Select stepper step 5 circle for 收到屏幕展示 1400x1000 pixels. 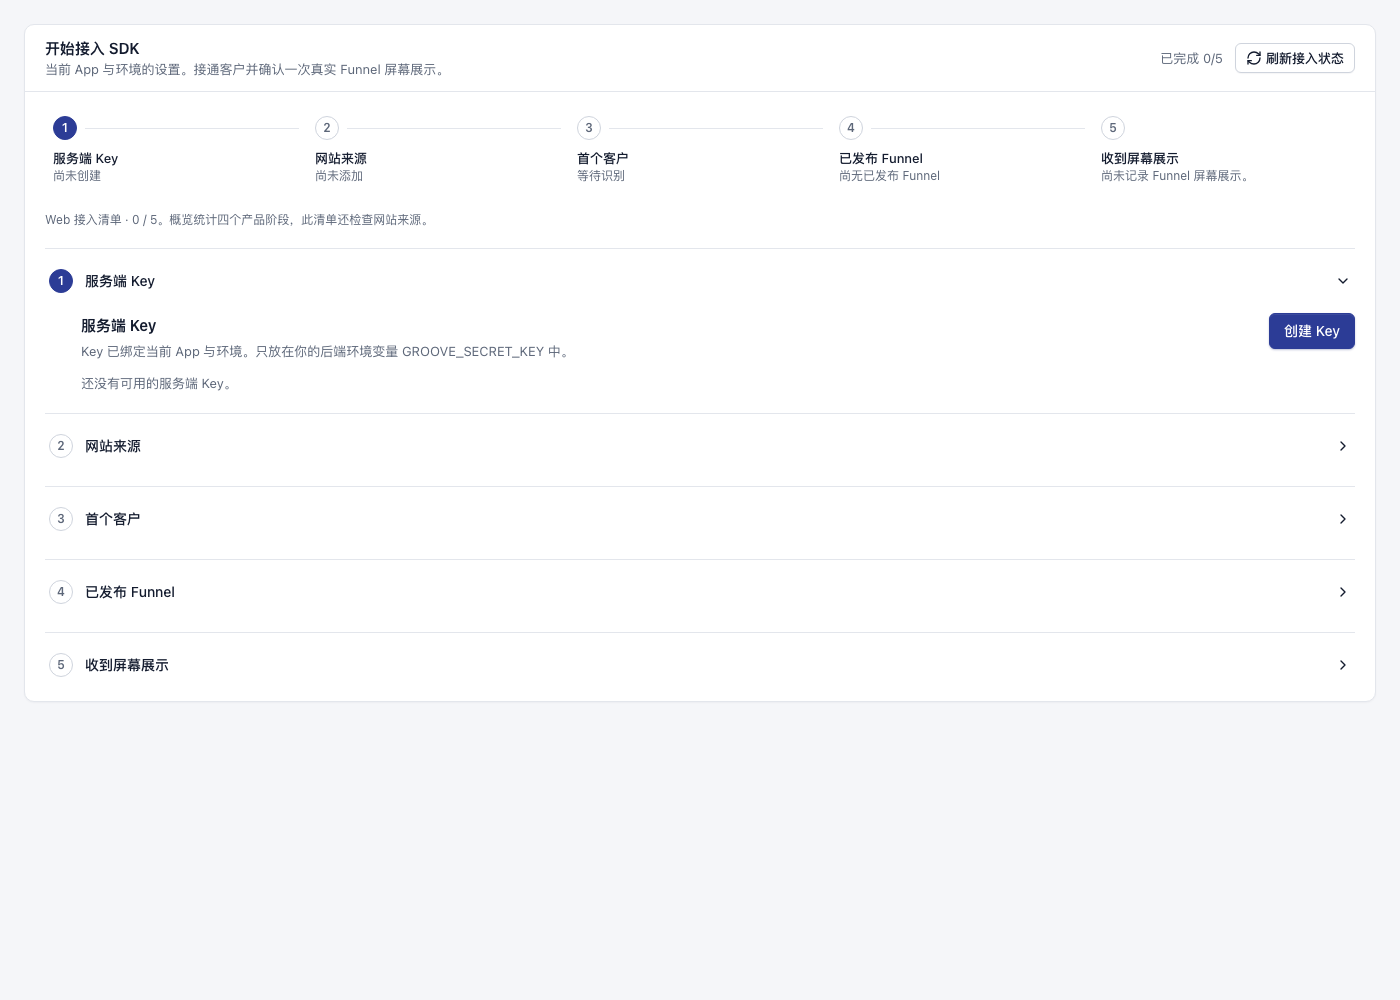pos(1113,128)
